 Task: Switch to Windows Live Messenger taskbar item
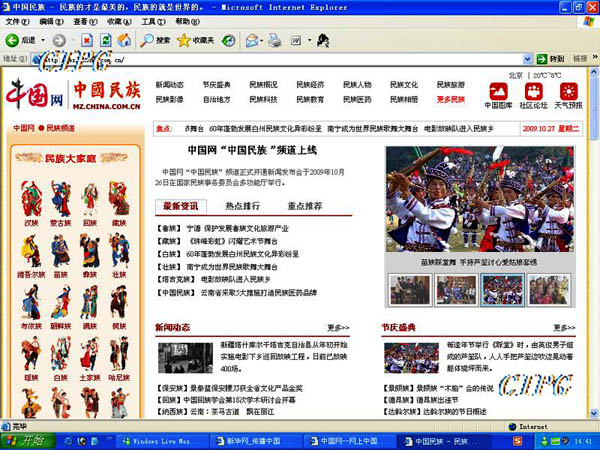point(161,441)
